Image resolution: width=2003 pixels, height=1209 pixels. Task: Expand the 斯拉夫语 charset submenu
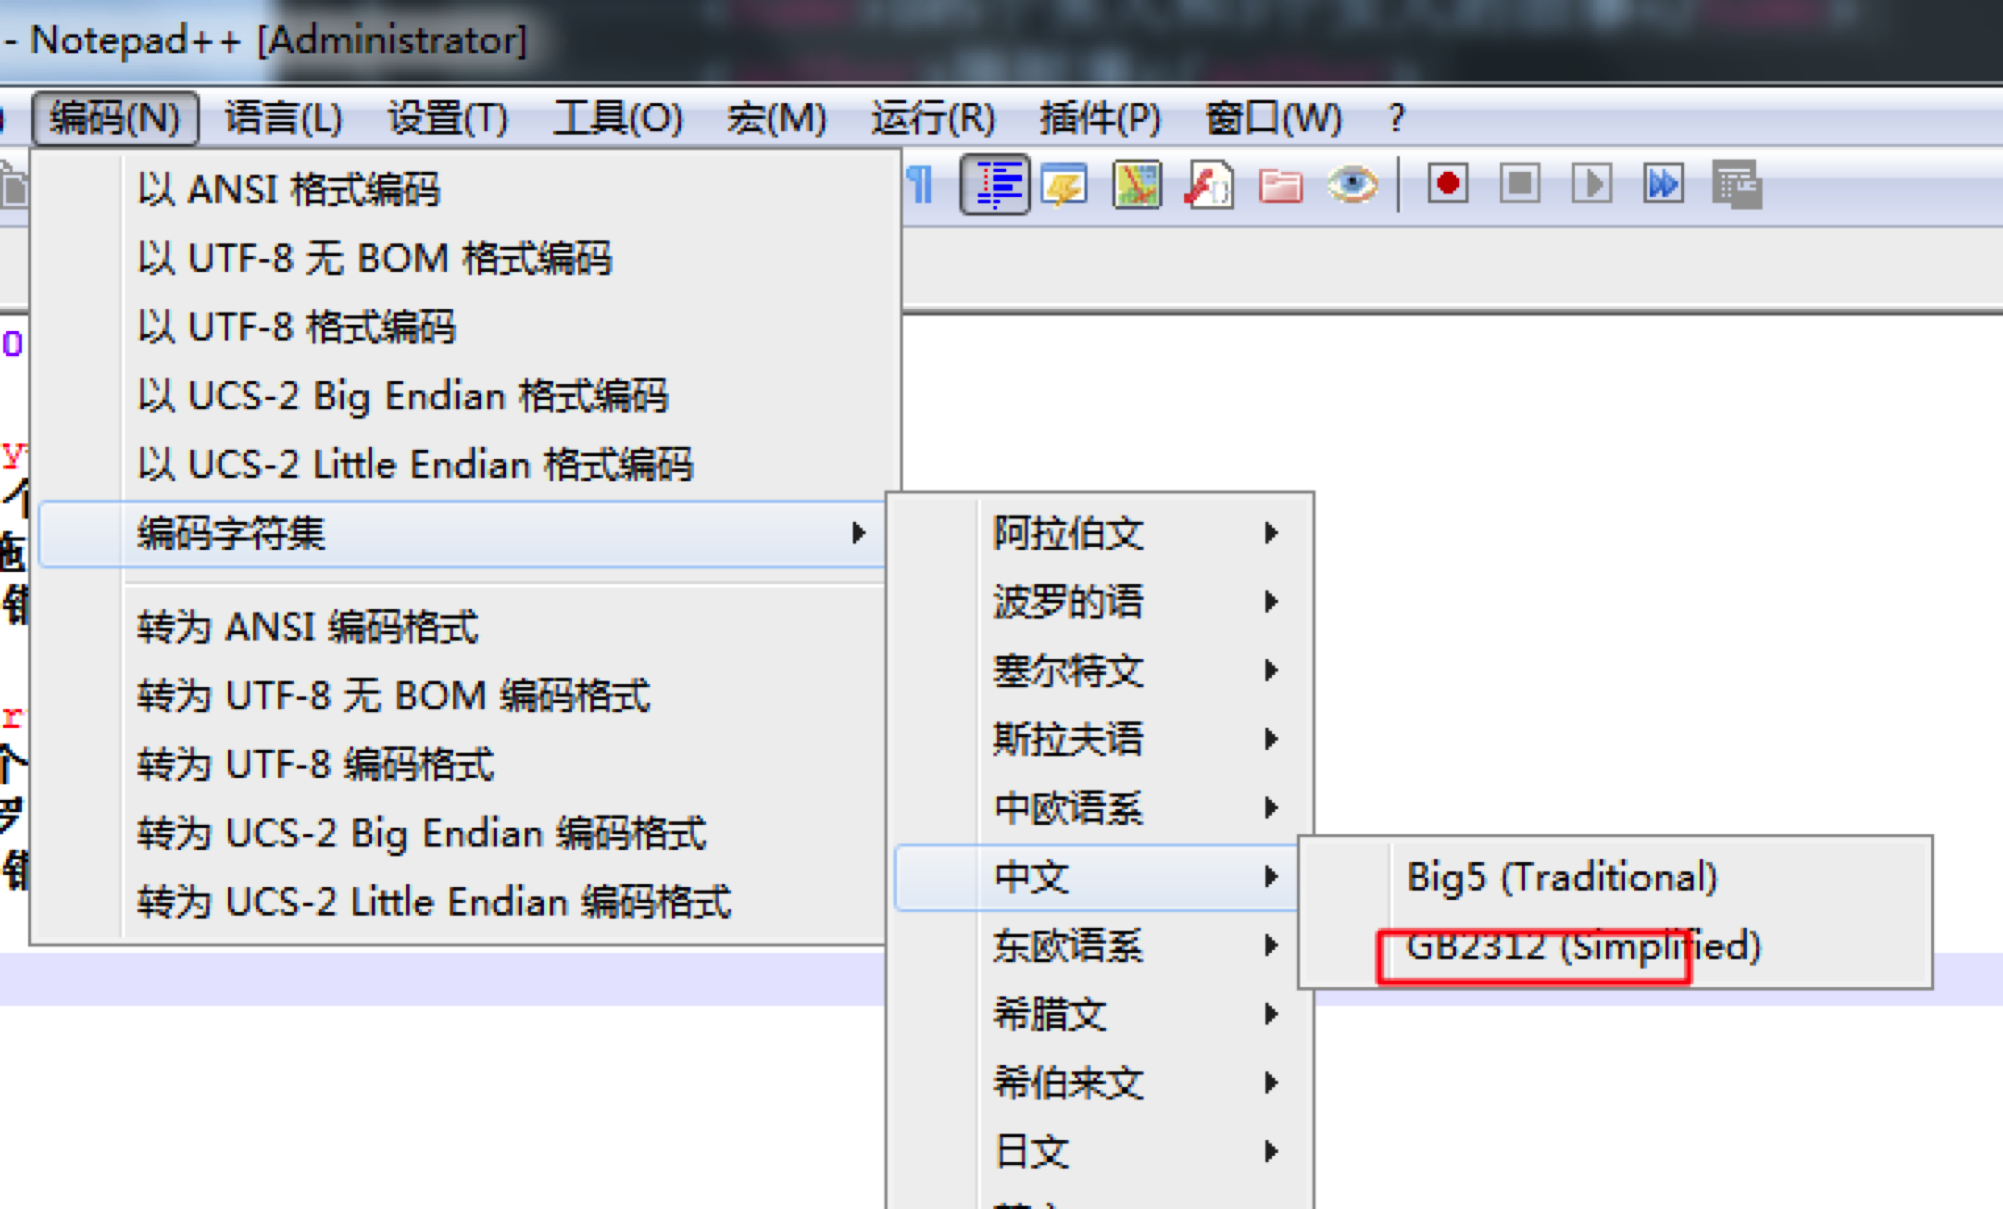1101,740
